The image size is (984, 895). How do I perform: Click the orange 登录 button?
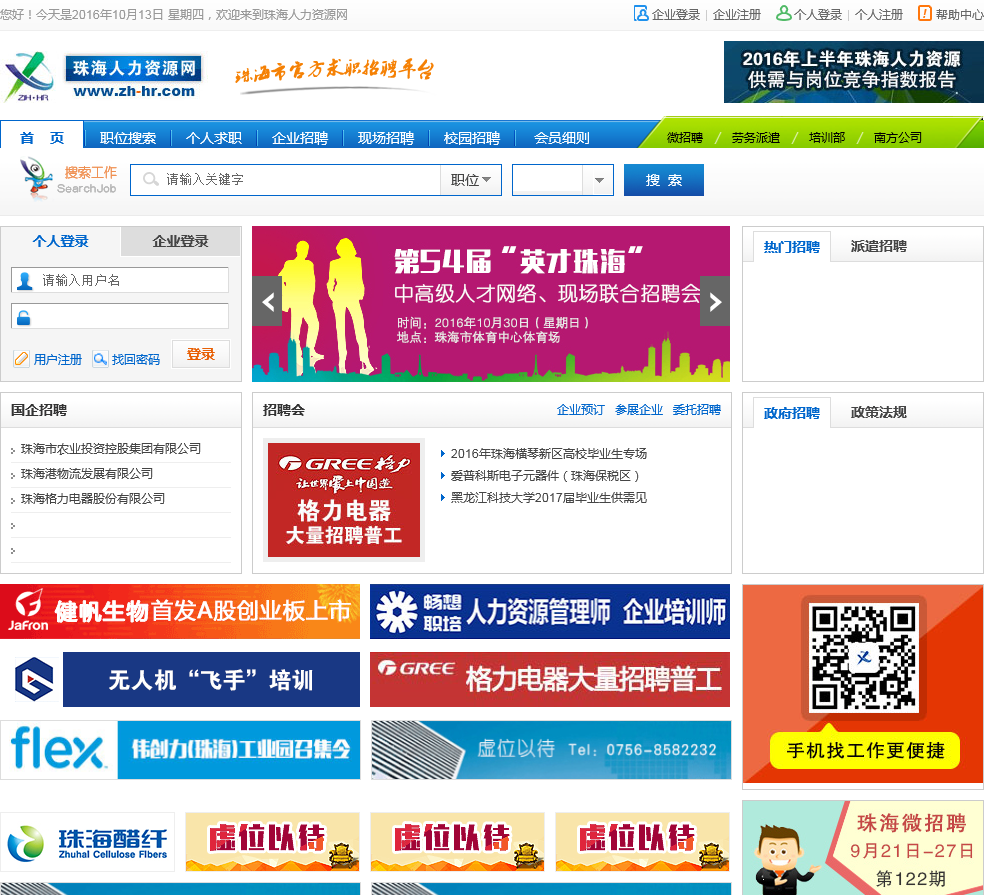[201, 354]
